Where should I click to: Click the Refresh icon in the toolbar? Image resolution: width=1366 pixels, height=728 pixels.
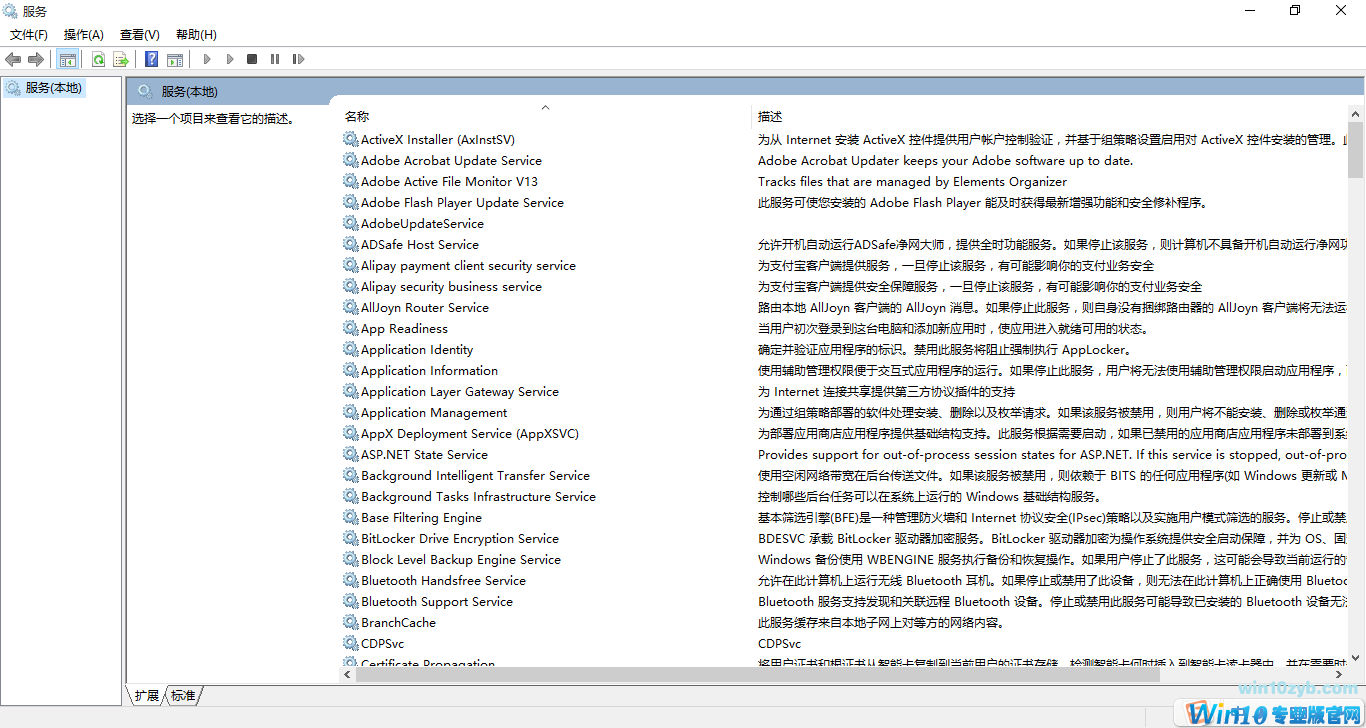98,59
